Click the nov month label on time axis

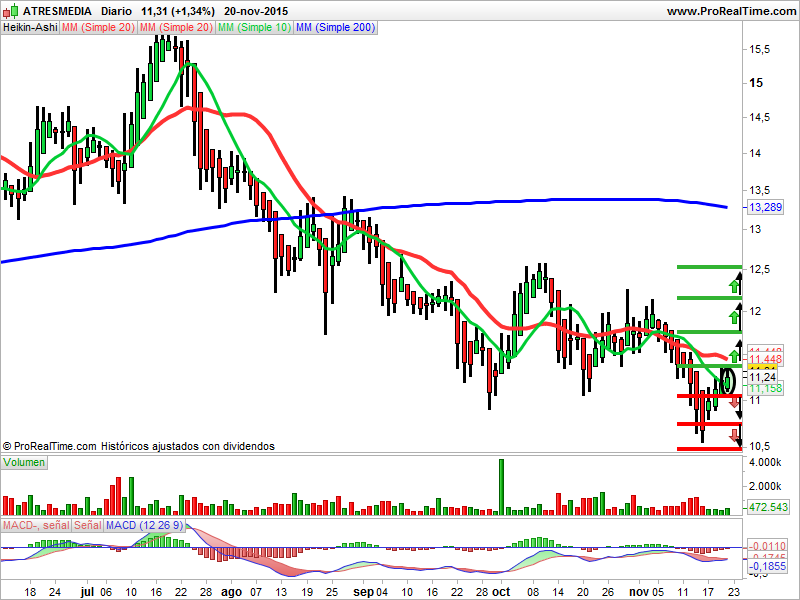point(639,592)
